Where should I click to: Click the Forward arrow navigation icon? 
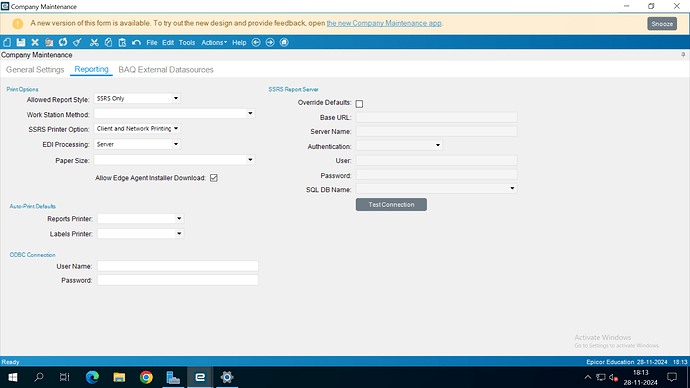pos(270,42)
